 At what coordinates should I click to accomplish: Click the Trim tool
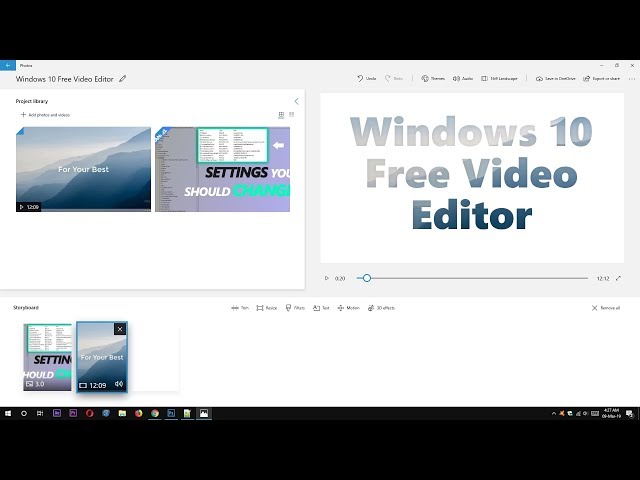(240, 308)
